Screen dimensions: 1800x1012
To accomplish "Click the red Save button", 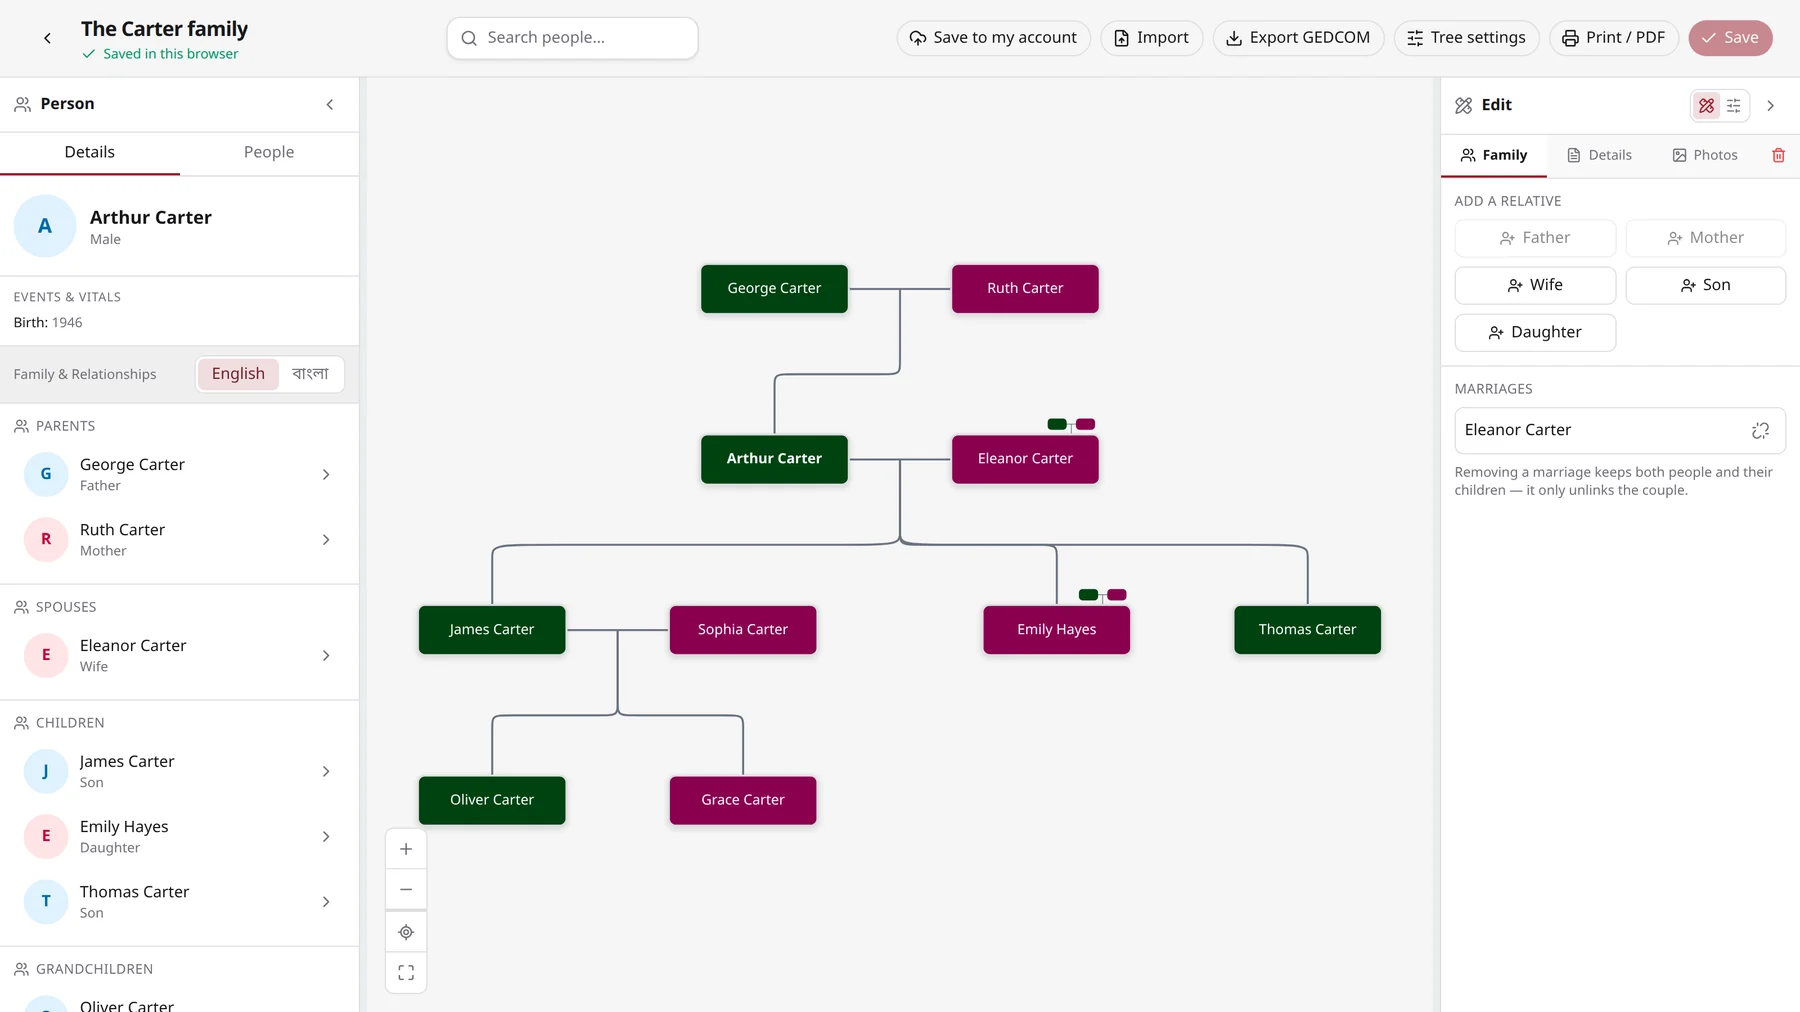I will 1730,38.
